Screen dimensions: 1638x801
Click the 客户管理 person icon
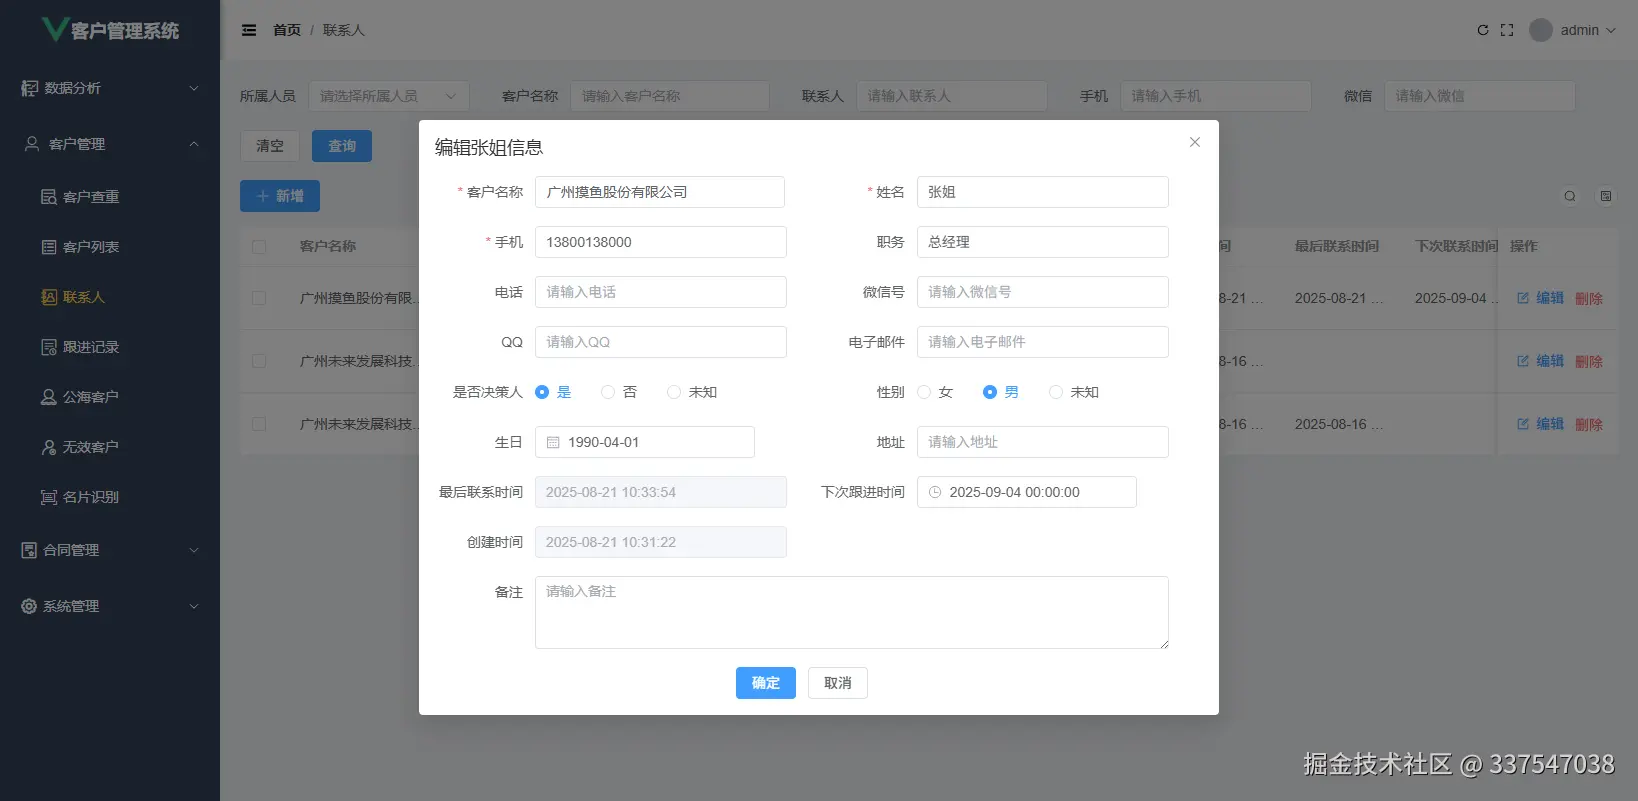pyautogui.click(x=32, y=144)
